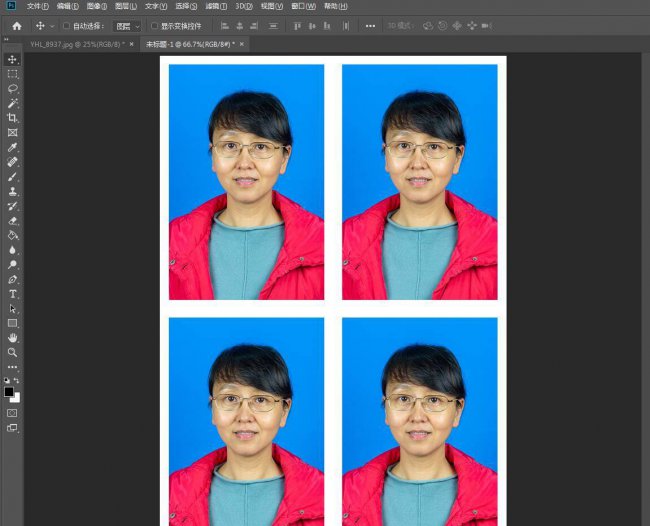Viewport: 650px width, 526px height.
Task: Align right edges icon
Action: pyautogui.click(x=254, y=26)
